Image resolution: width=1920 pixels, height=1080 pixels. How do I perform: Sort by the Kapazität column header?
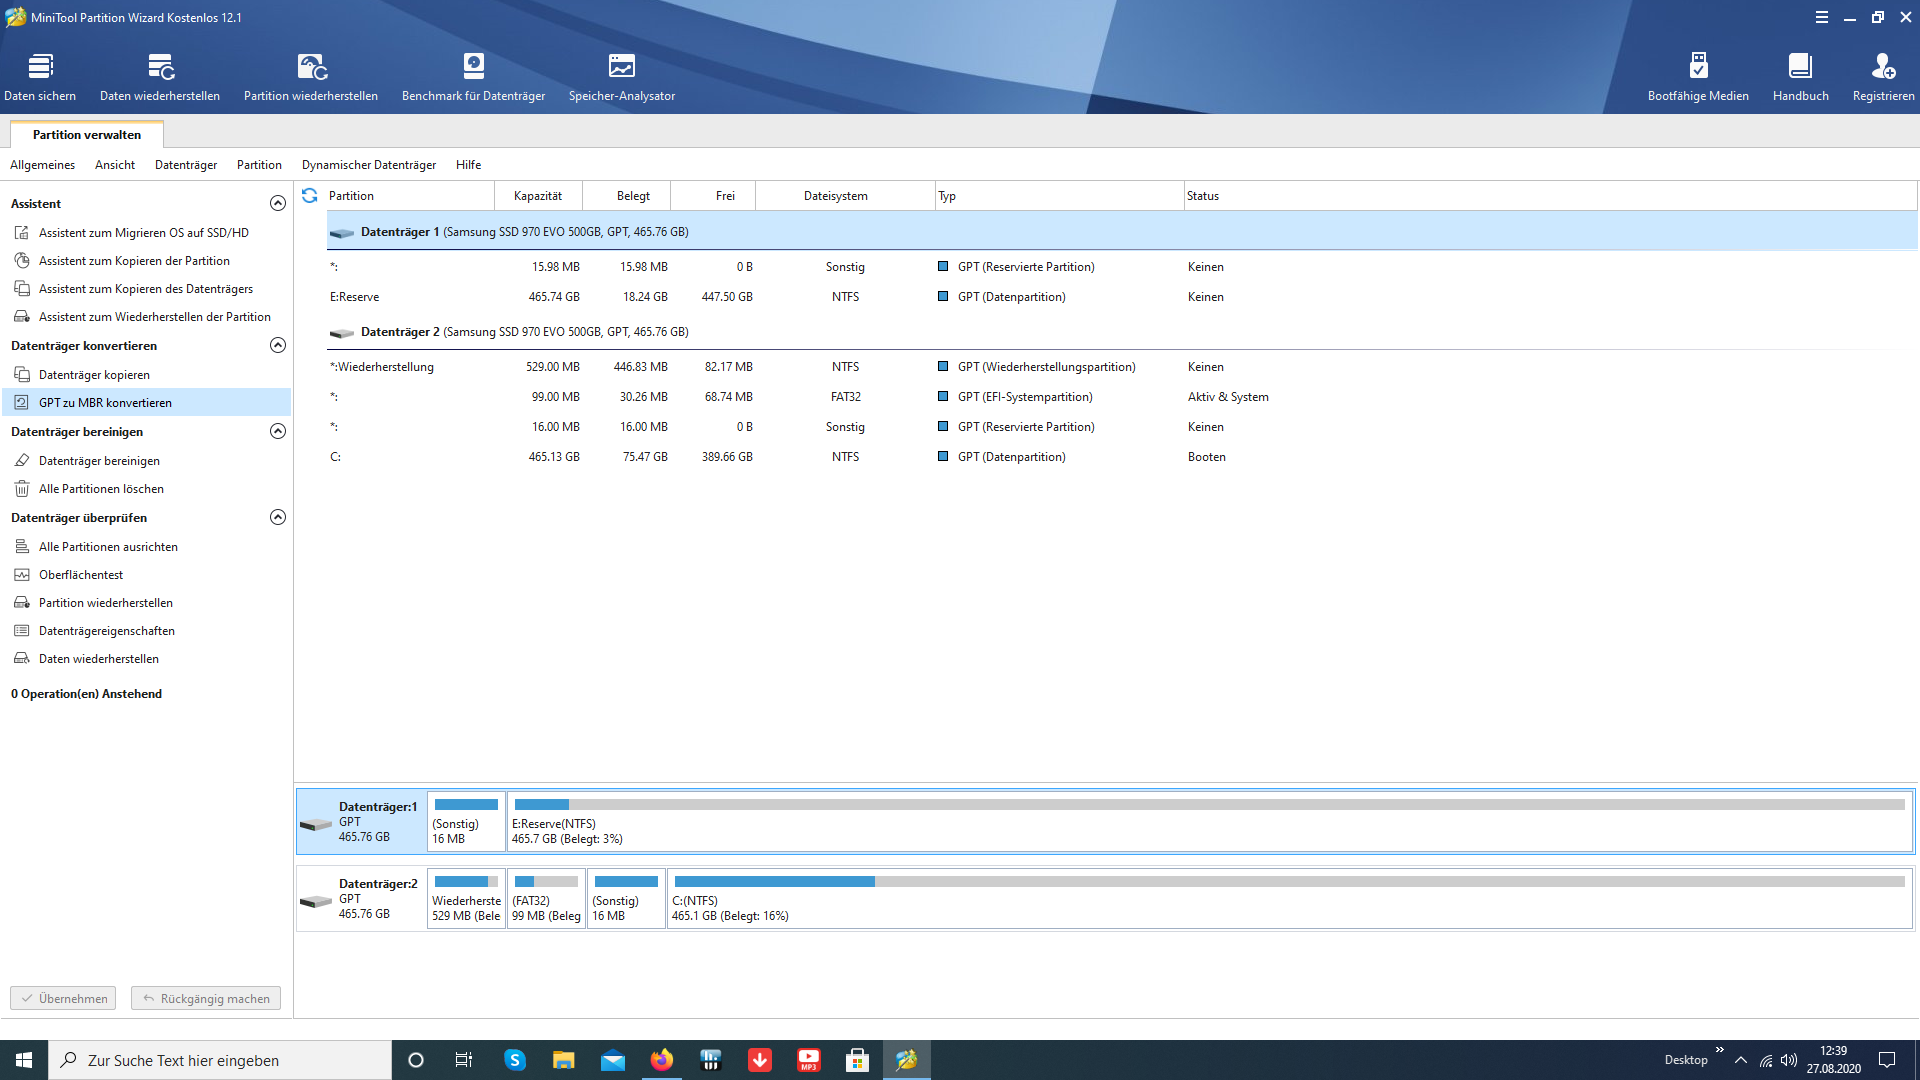pos(538,196)
